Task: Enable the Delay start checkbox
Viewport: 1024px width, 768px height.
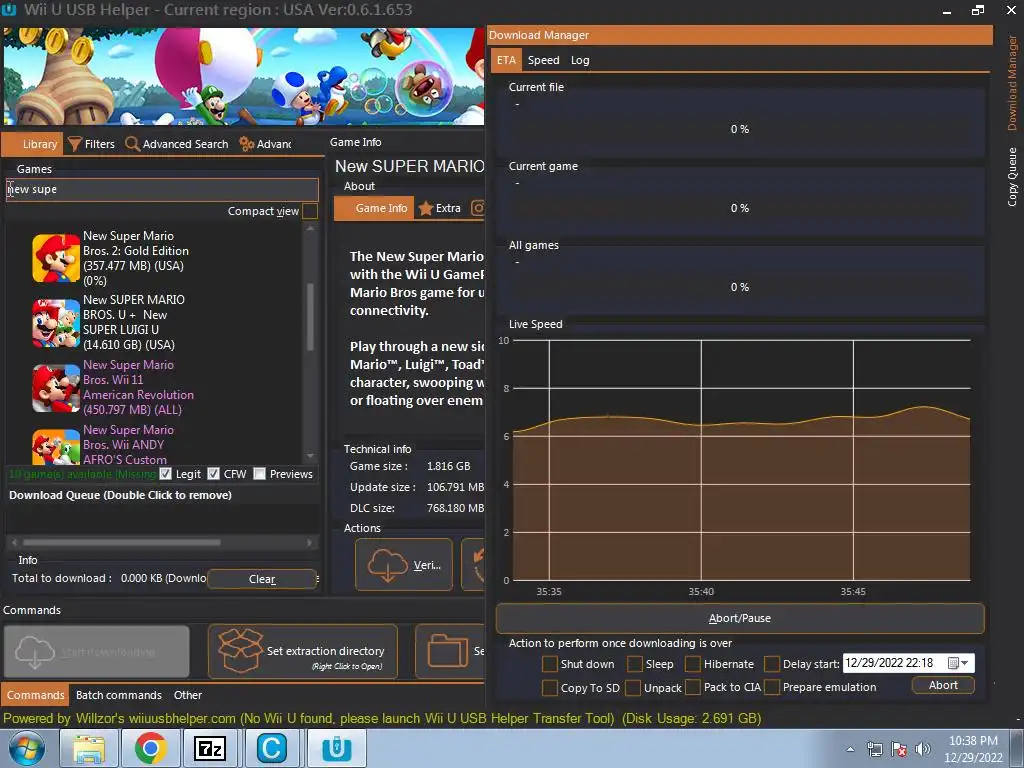Action: 772,664
